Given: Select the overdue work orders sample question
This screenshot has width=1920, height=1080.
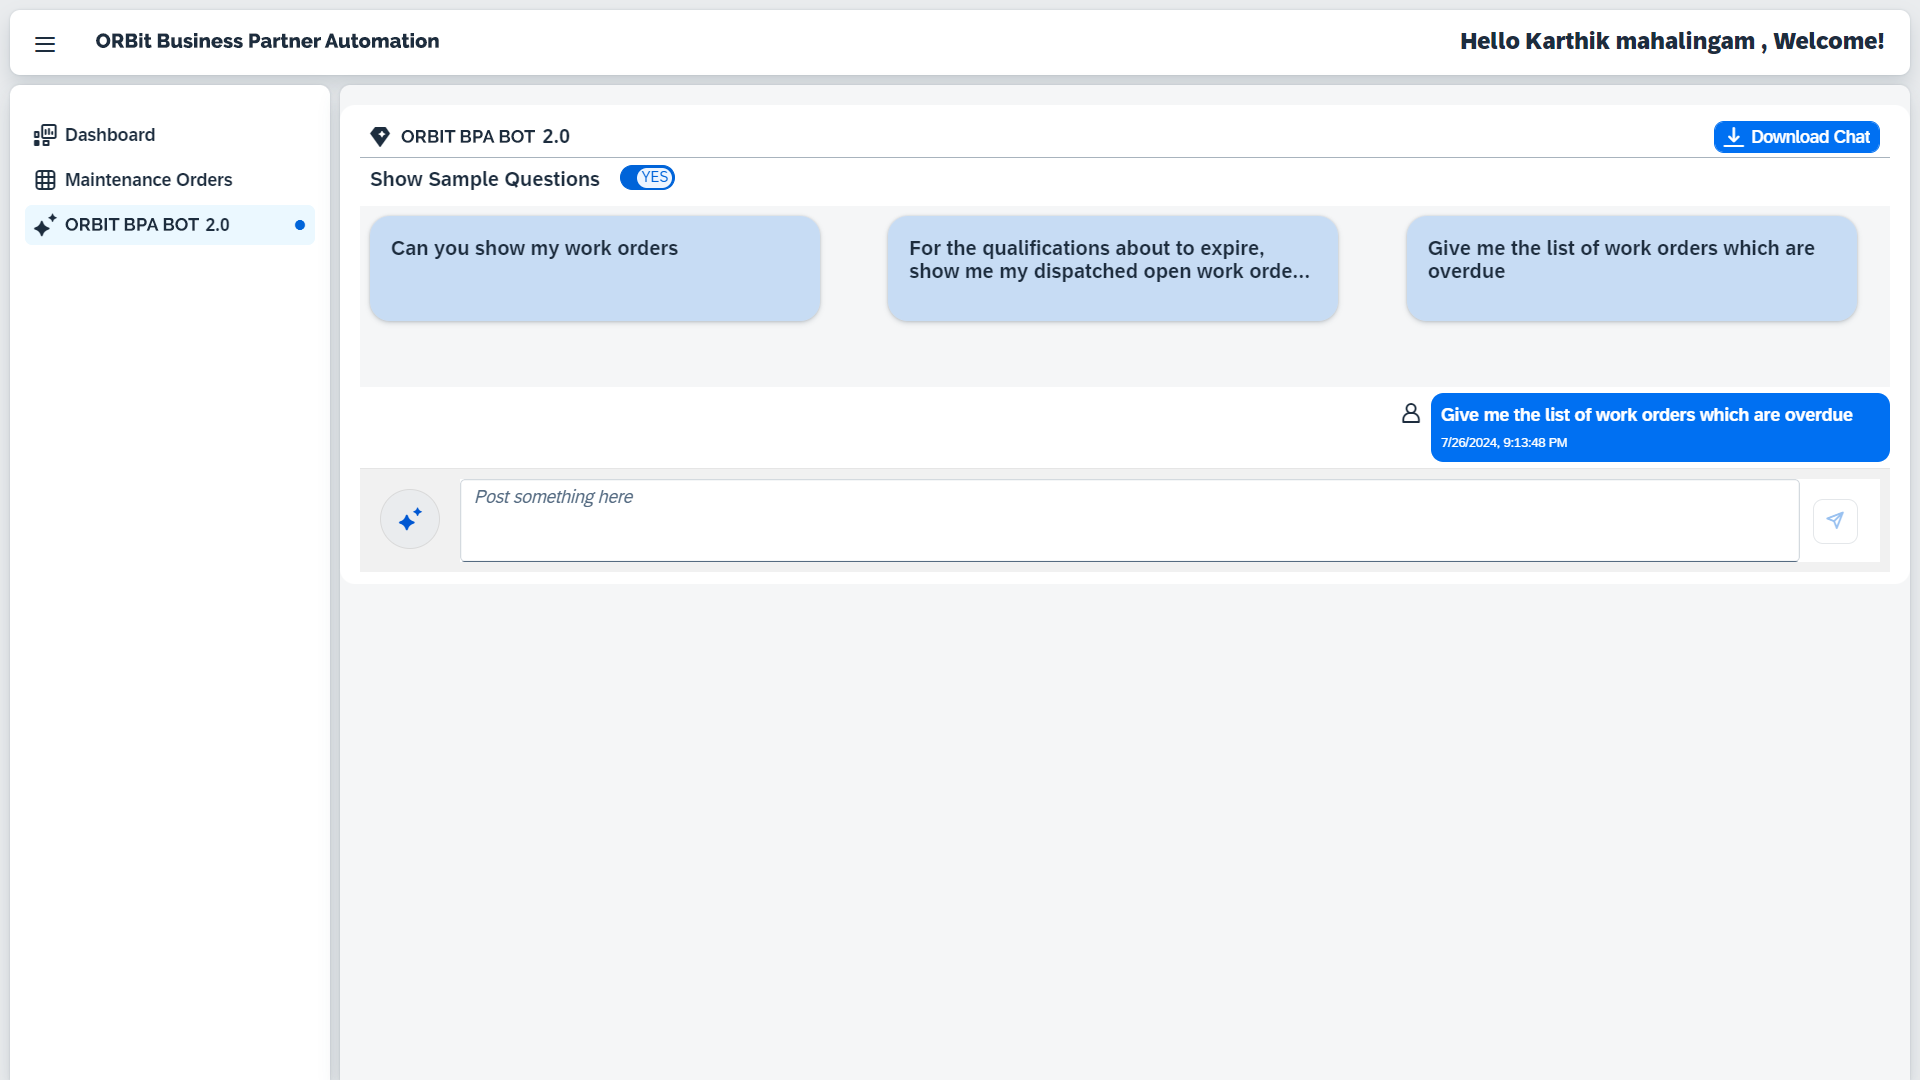Looking at the screenshot, I should coord(1630,268).
